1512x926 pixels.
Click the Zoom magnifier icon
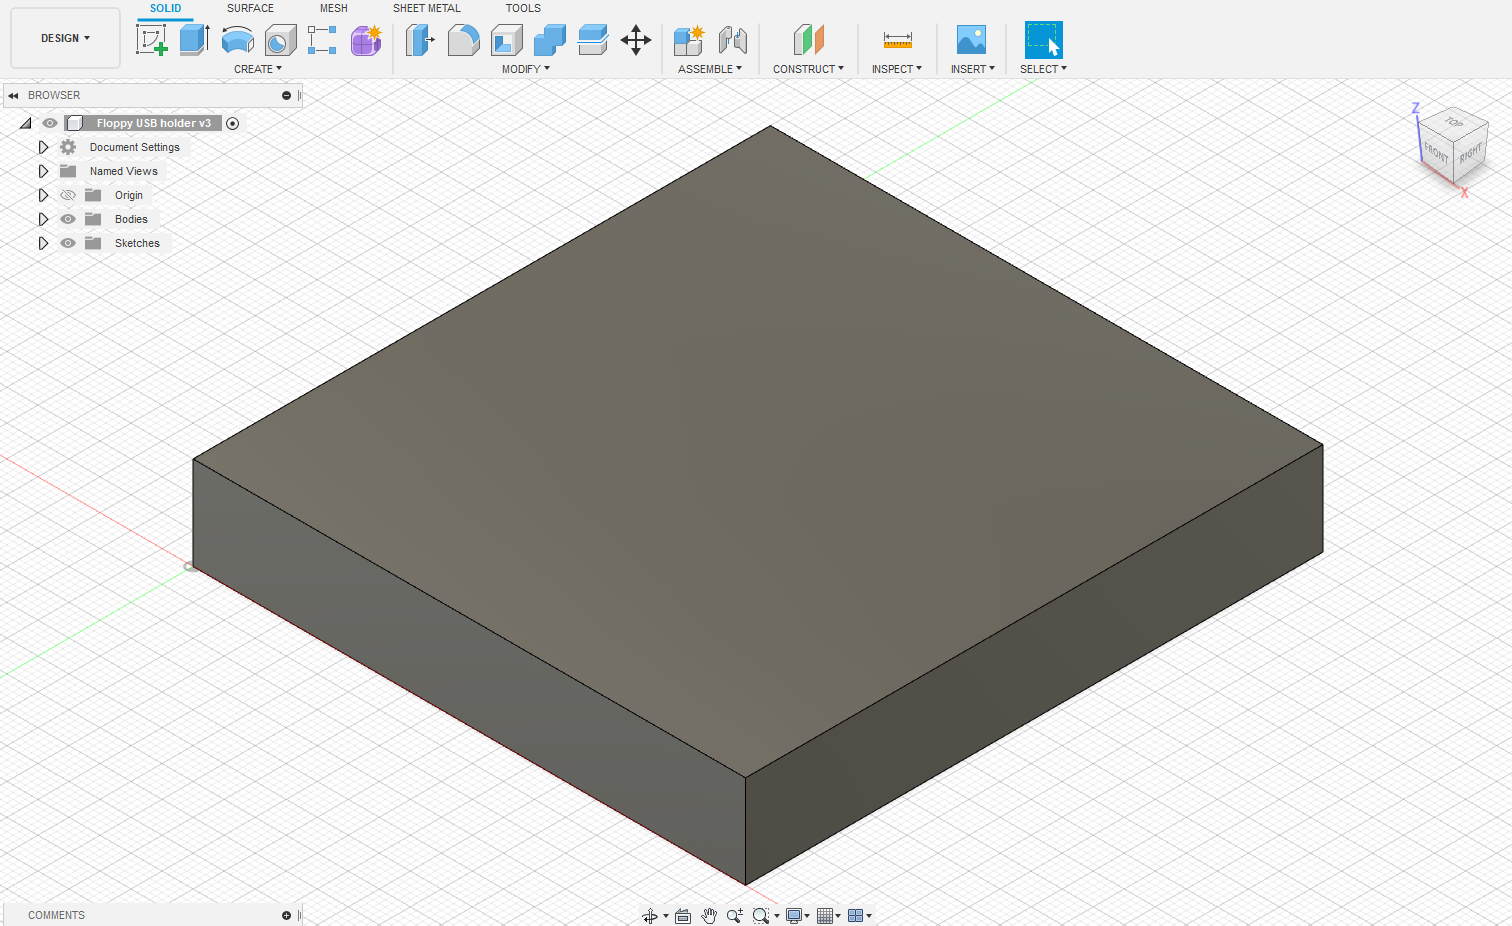[x=735, y=916]
